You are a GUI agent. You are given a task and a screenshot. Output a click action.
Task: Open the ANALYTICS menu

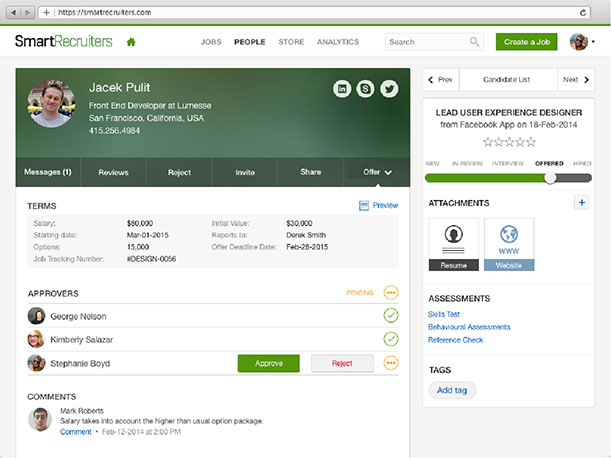tap(338, 42)
